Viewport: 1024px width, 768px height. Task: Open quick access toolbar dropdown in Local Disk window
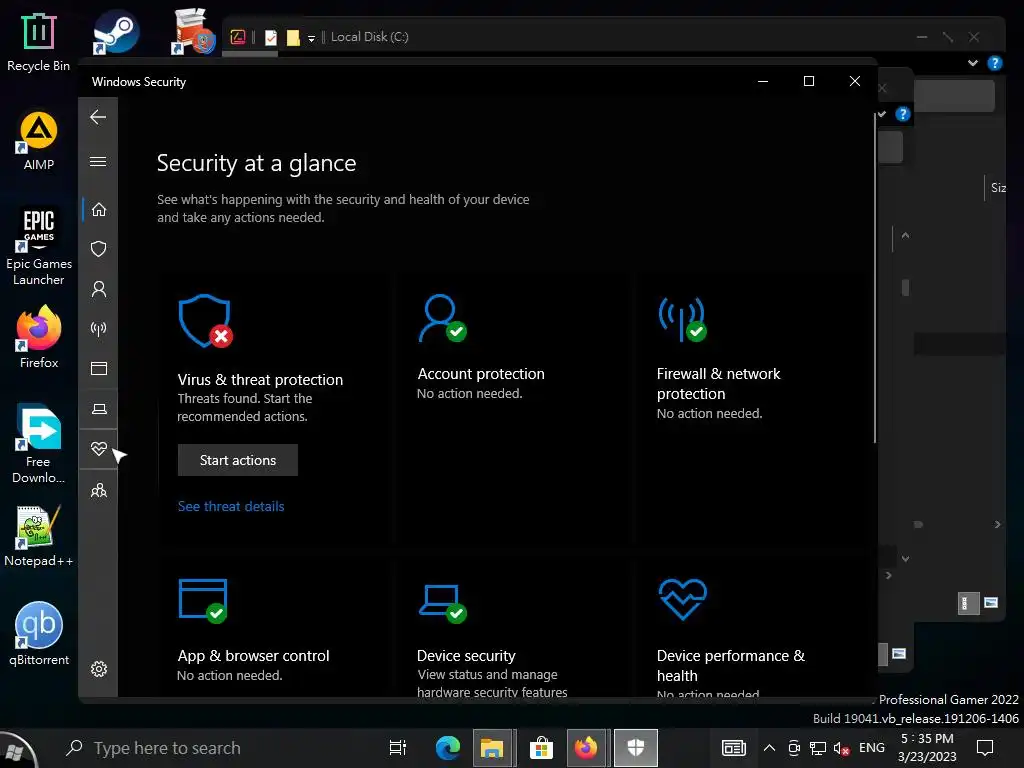pyautogui.click(x=312, y=39)
